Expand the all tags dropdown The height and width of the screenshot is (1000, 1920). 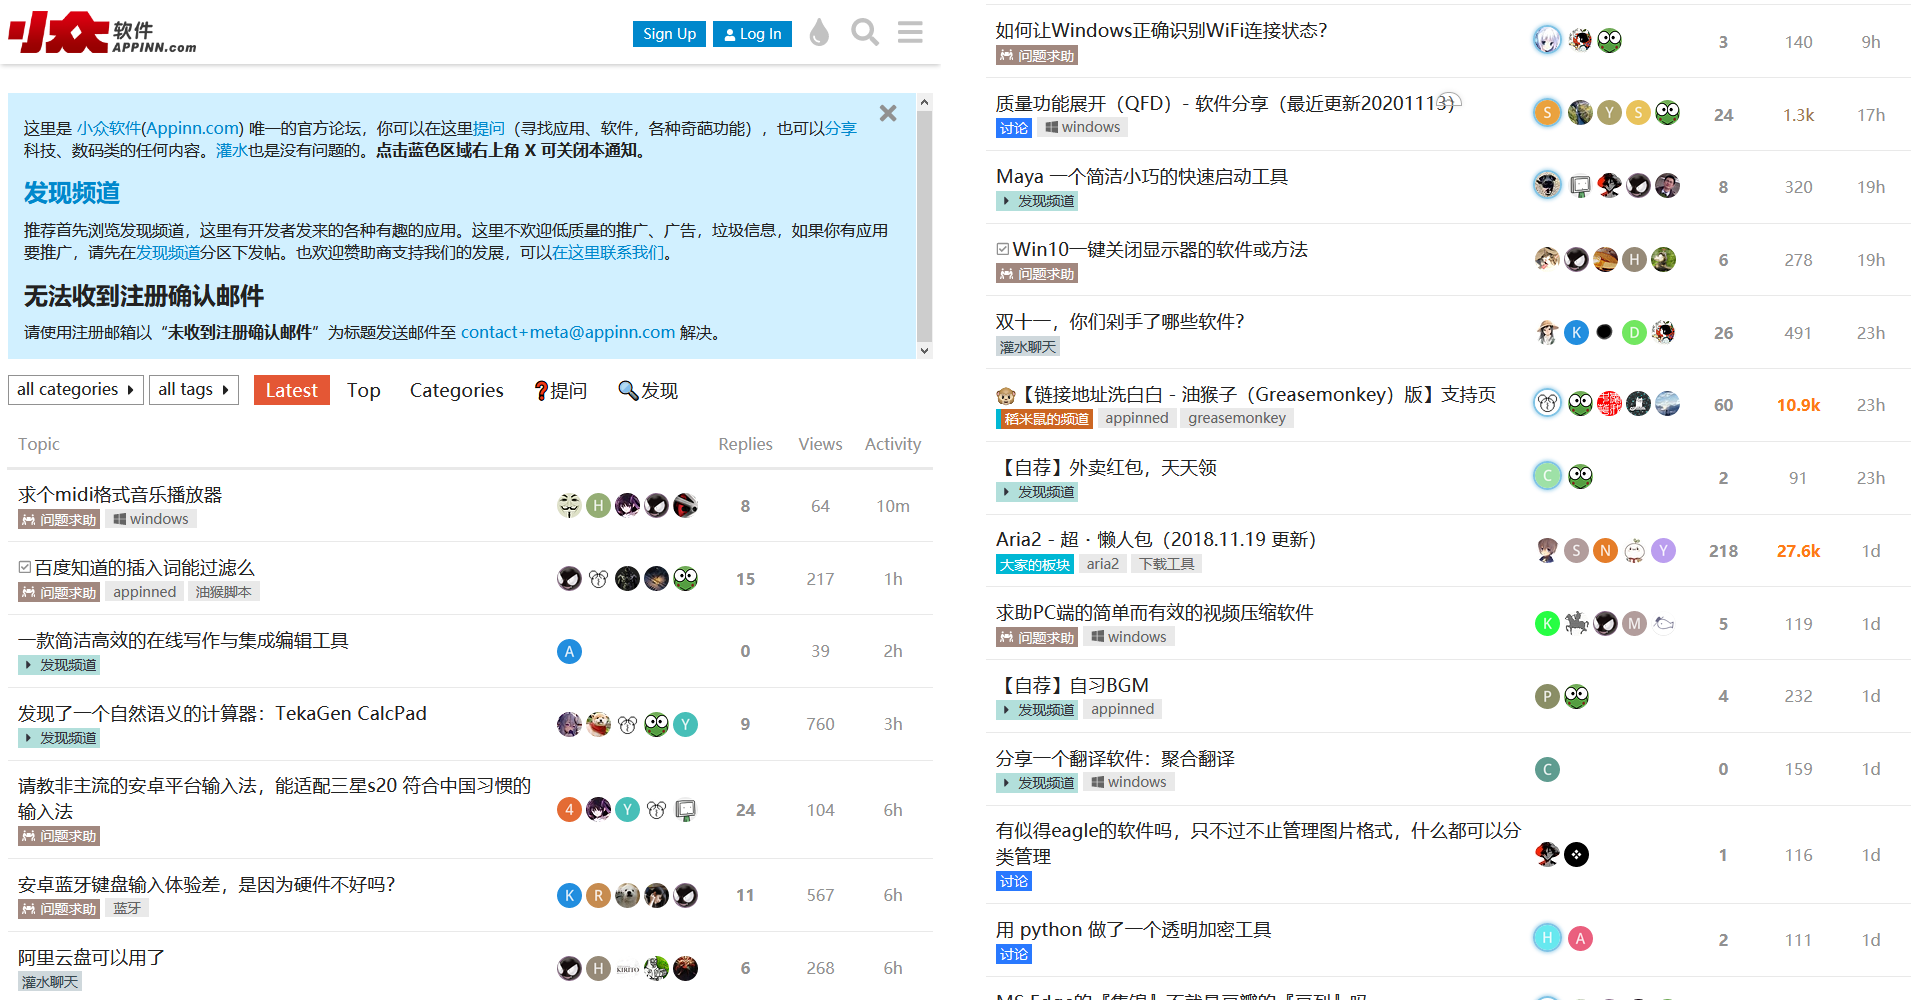194,390
